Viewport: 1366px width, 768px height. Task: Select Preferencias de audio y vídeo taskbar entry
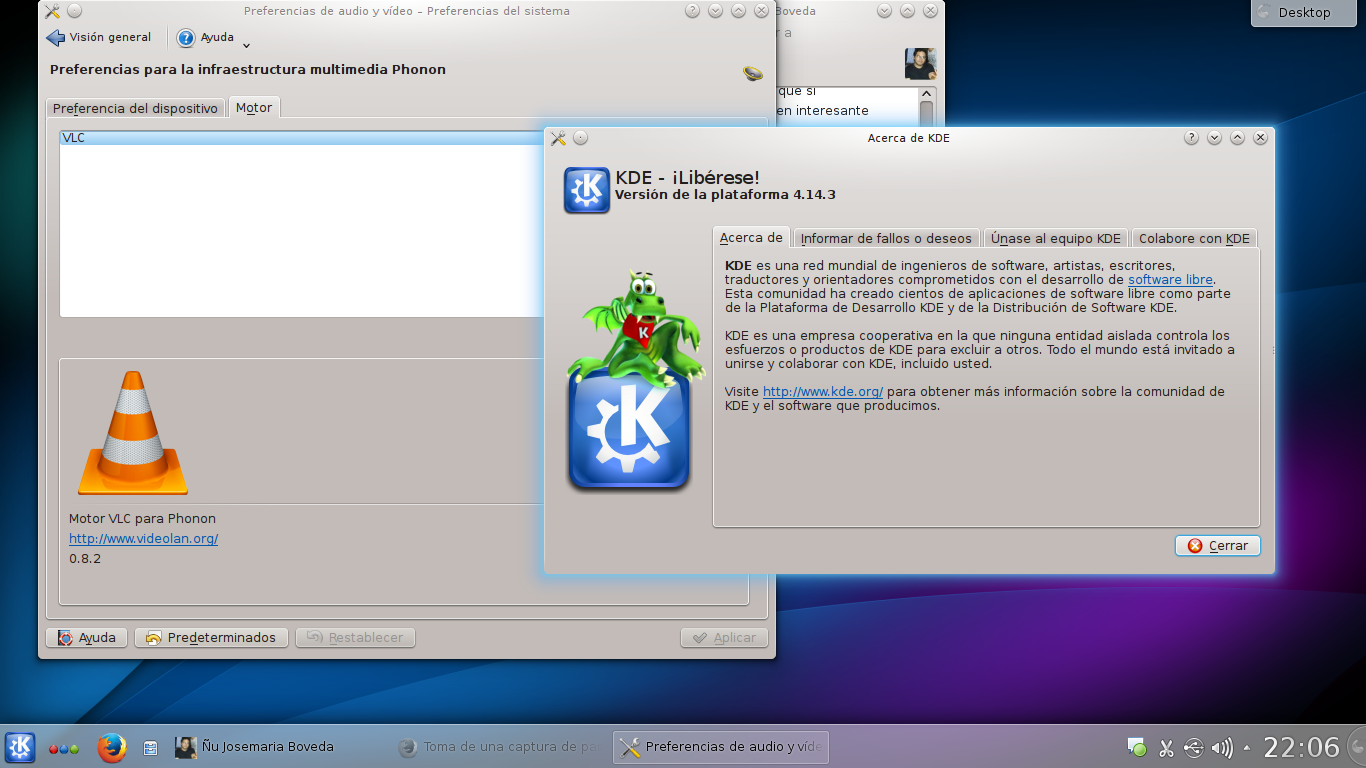720,747
